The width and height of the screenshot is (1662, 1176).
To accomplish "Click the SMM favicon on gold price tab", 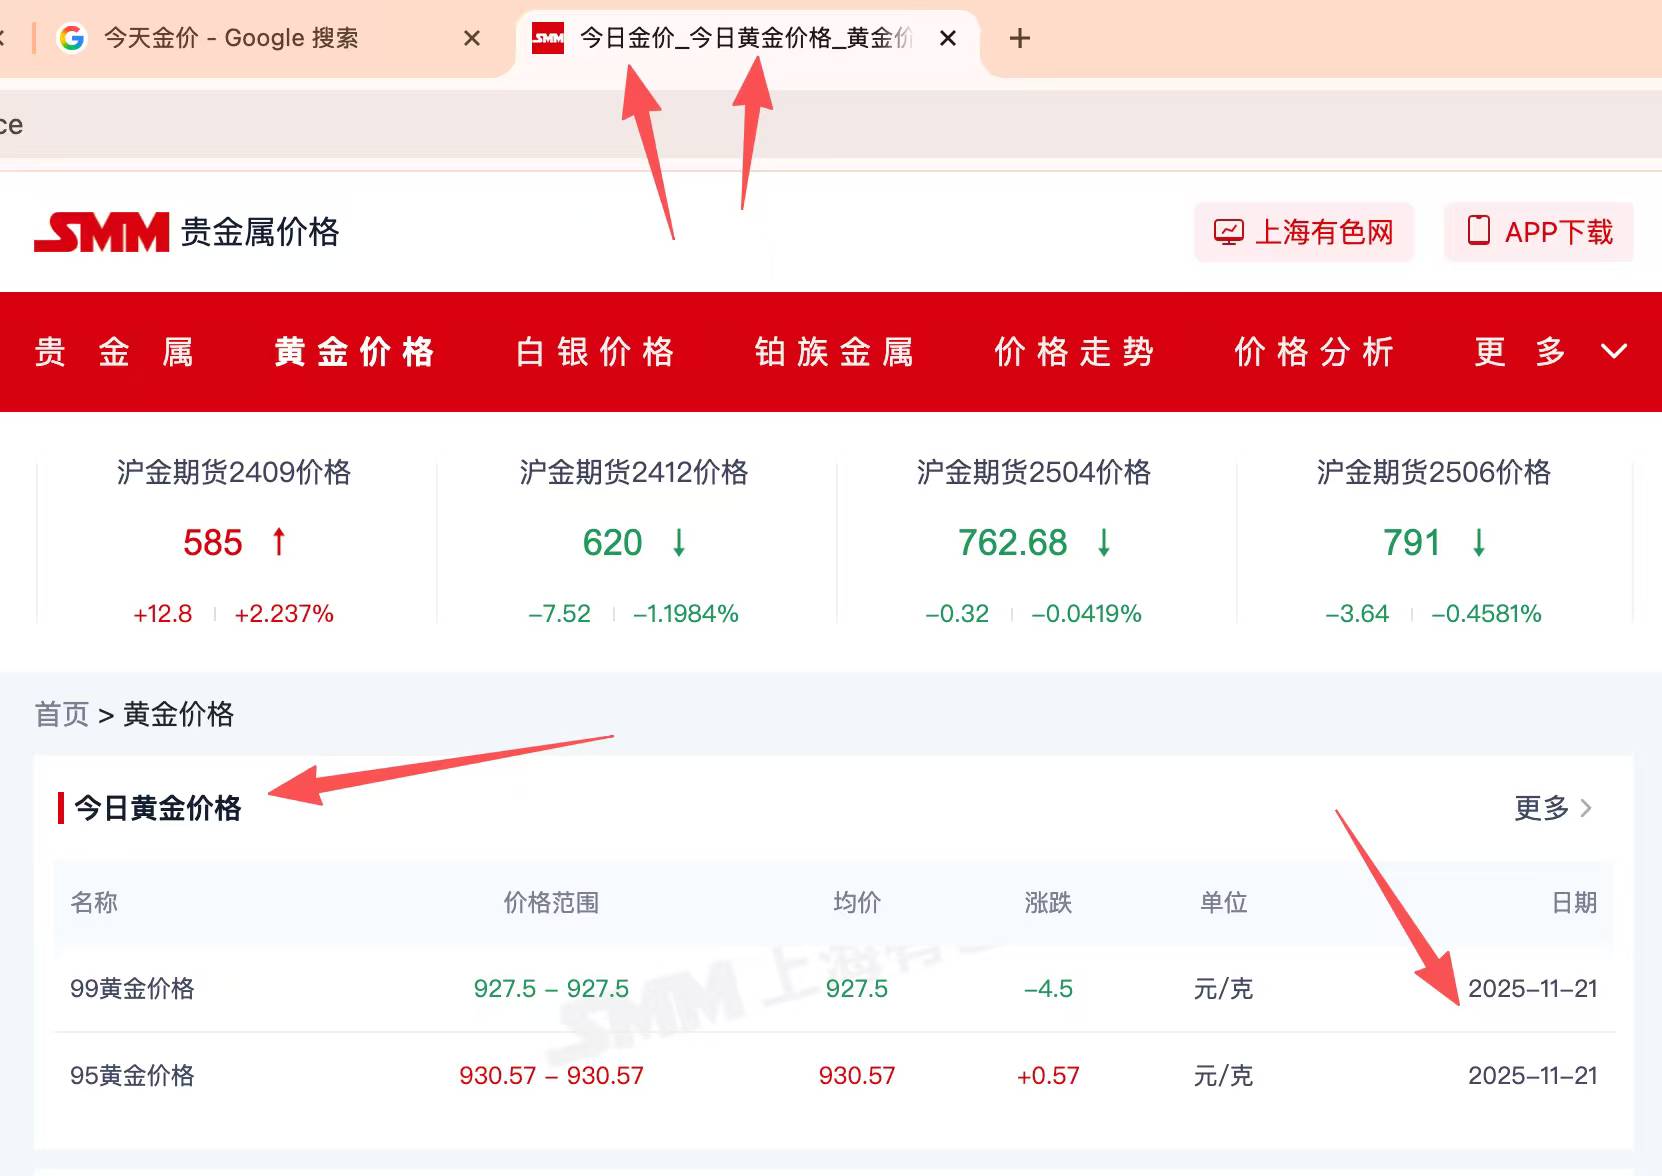I will pyautogui.click(x=548, y=38).
